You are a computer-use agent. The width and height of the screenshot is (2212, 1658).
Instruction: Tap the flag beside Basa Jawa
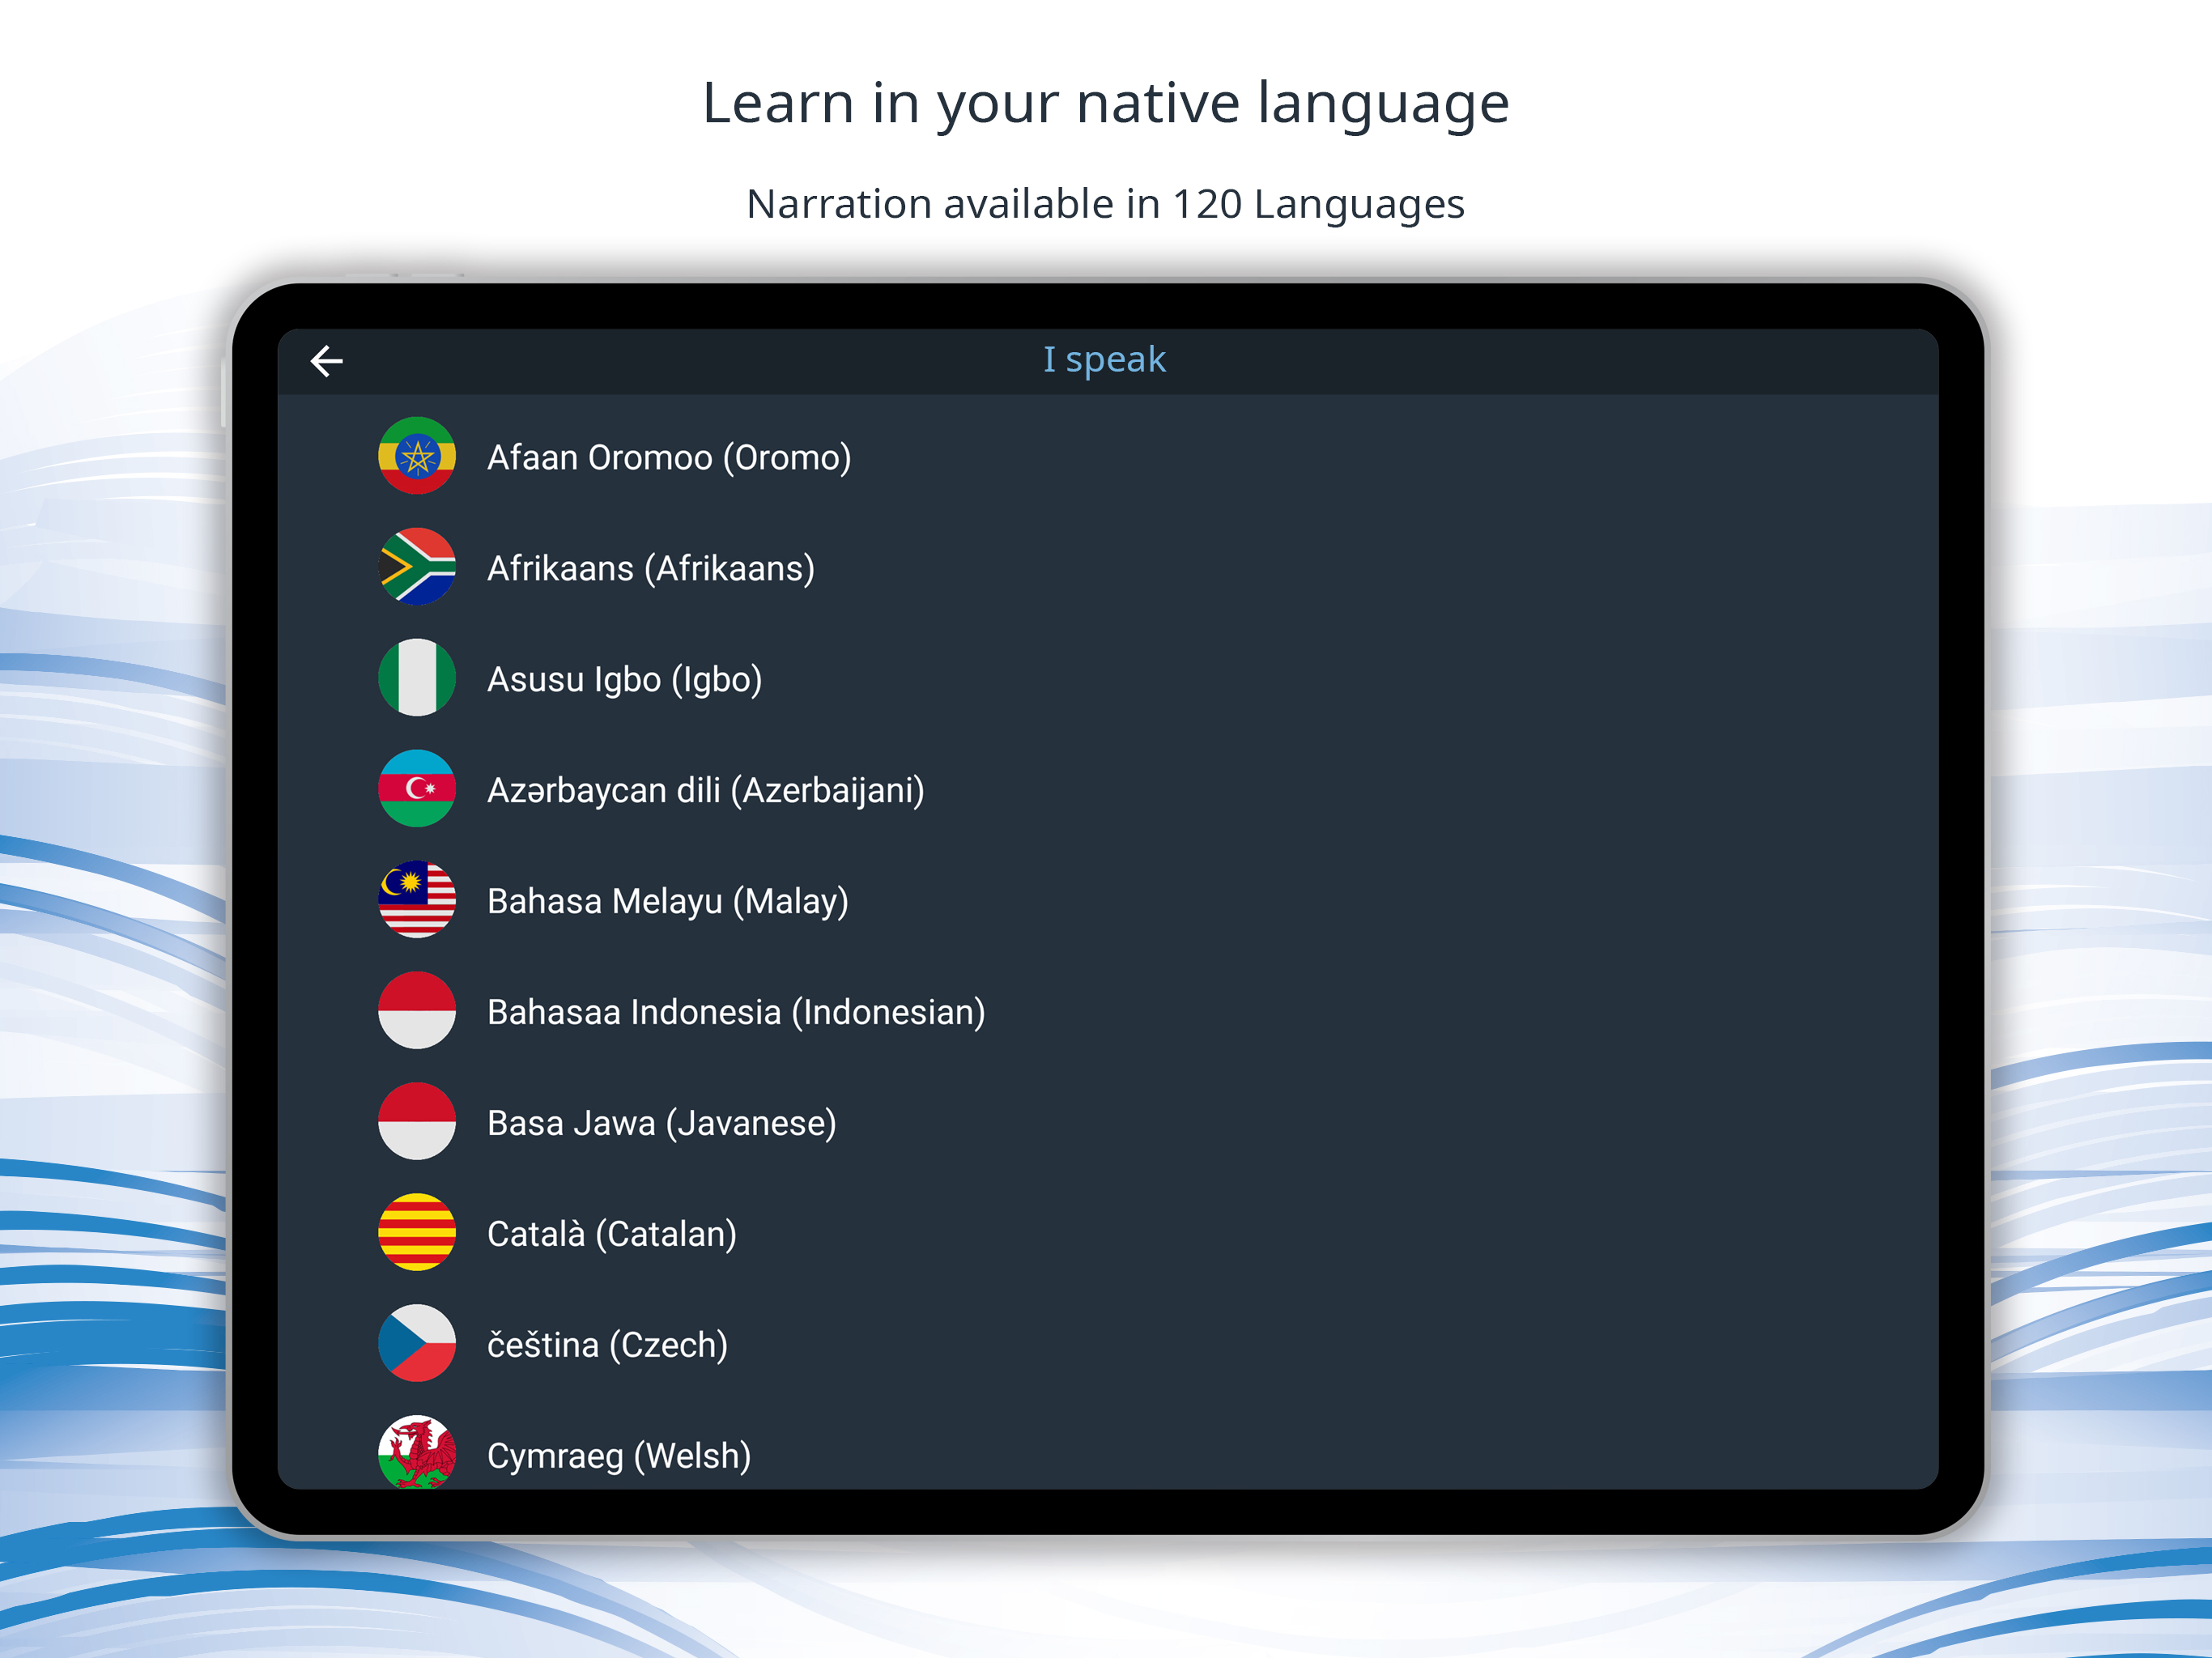417,1122
